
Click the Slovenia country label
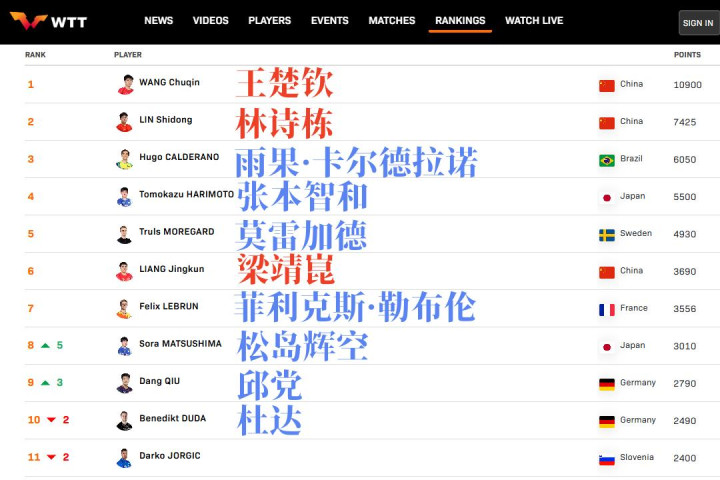tap(636, 457)
